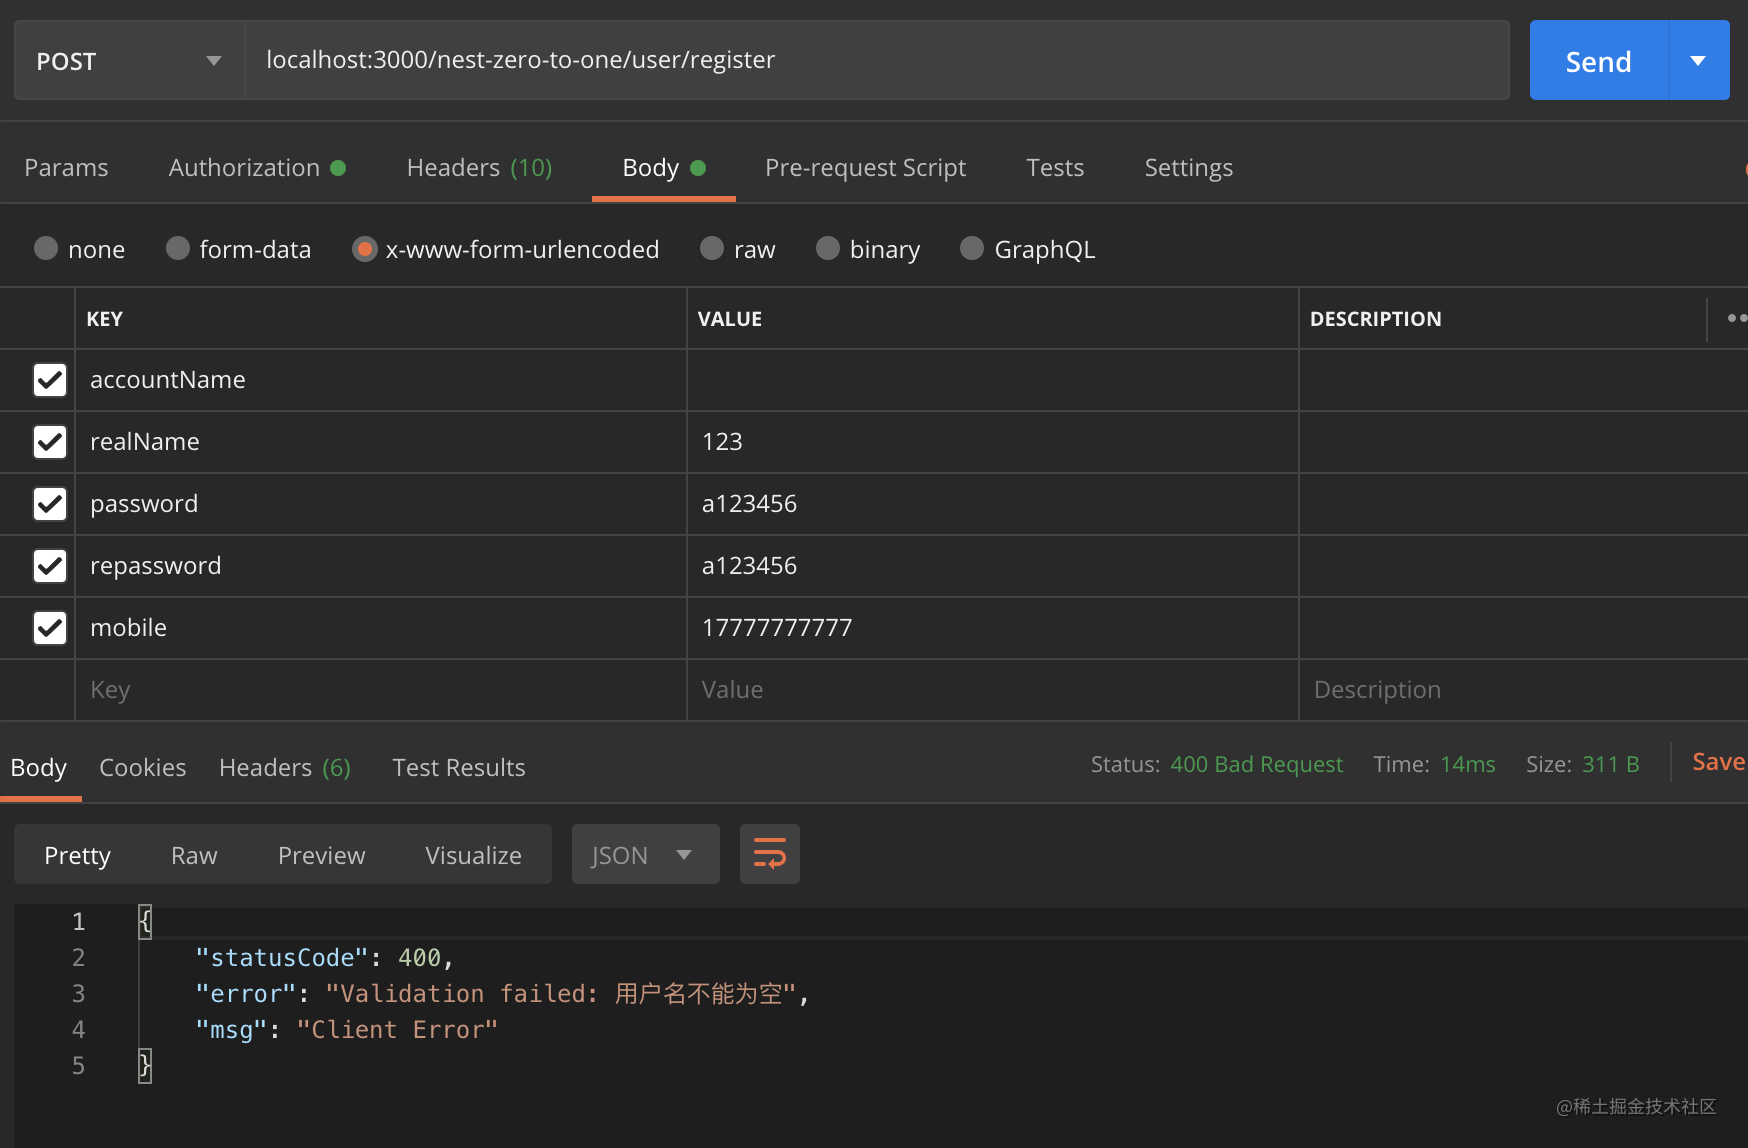Click the "statusCode": 400 line
The height and width of the screenshot is (1148, 1748).
[x=325, y=958]
